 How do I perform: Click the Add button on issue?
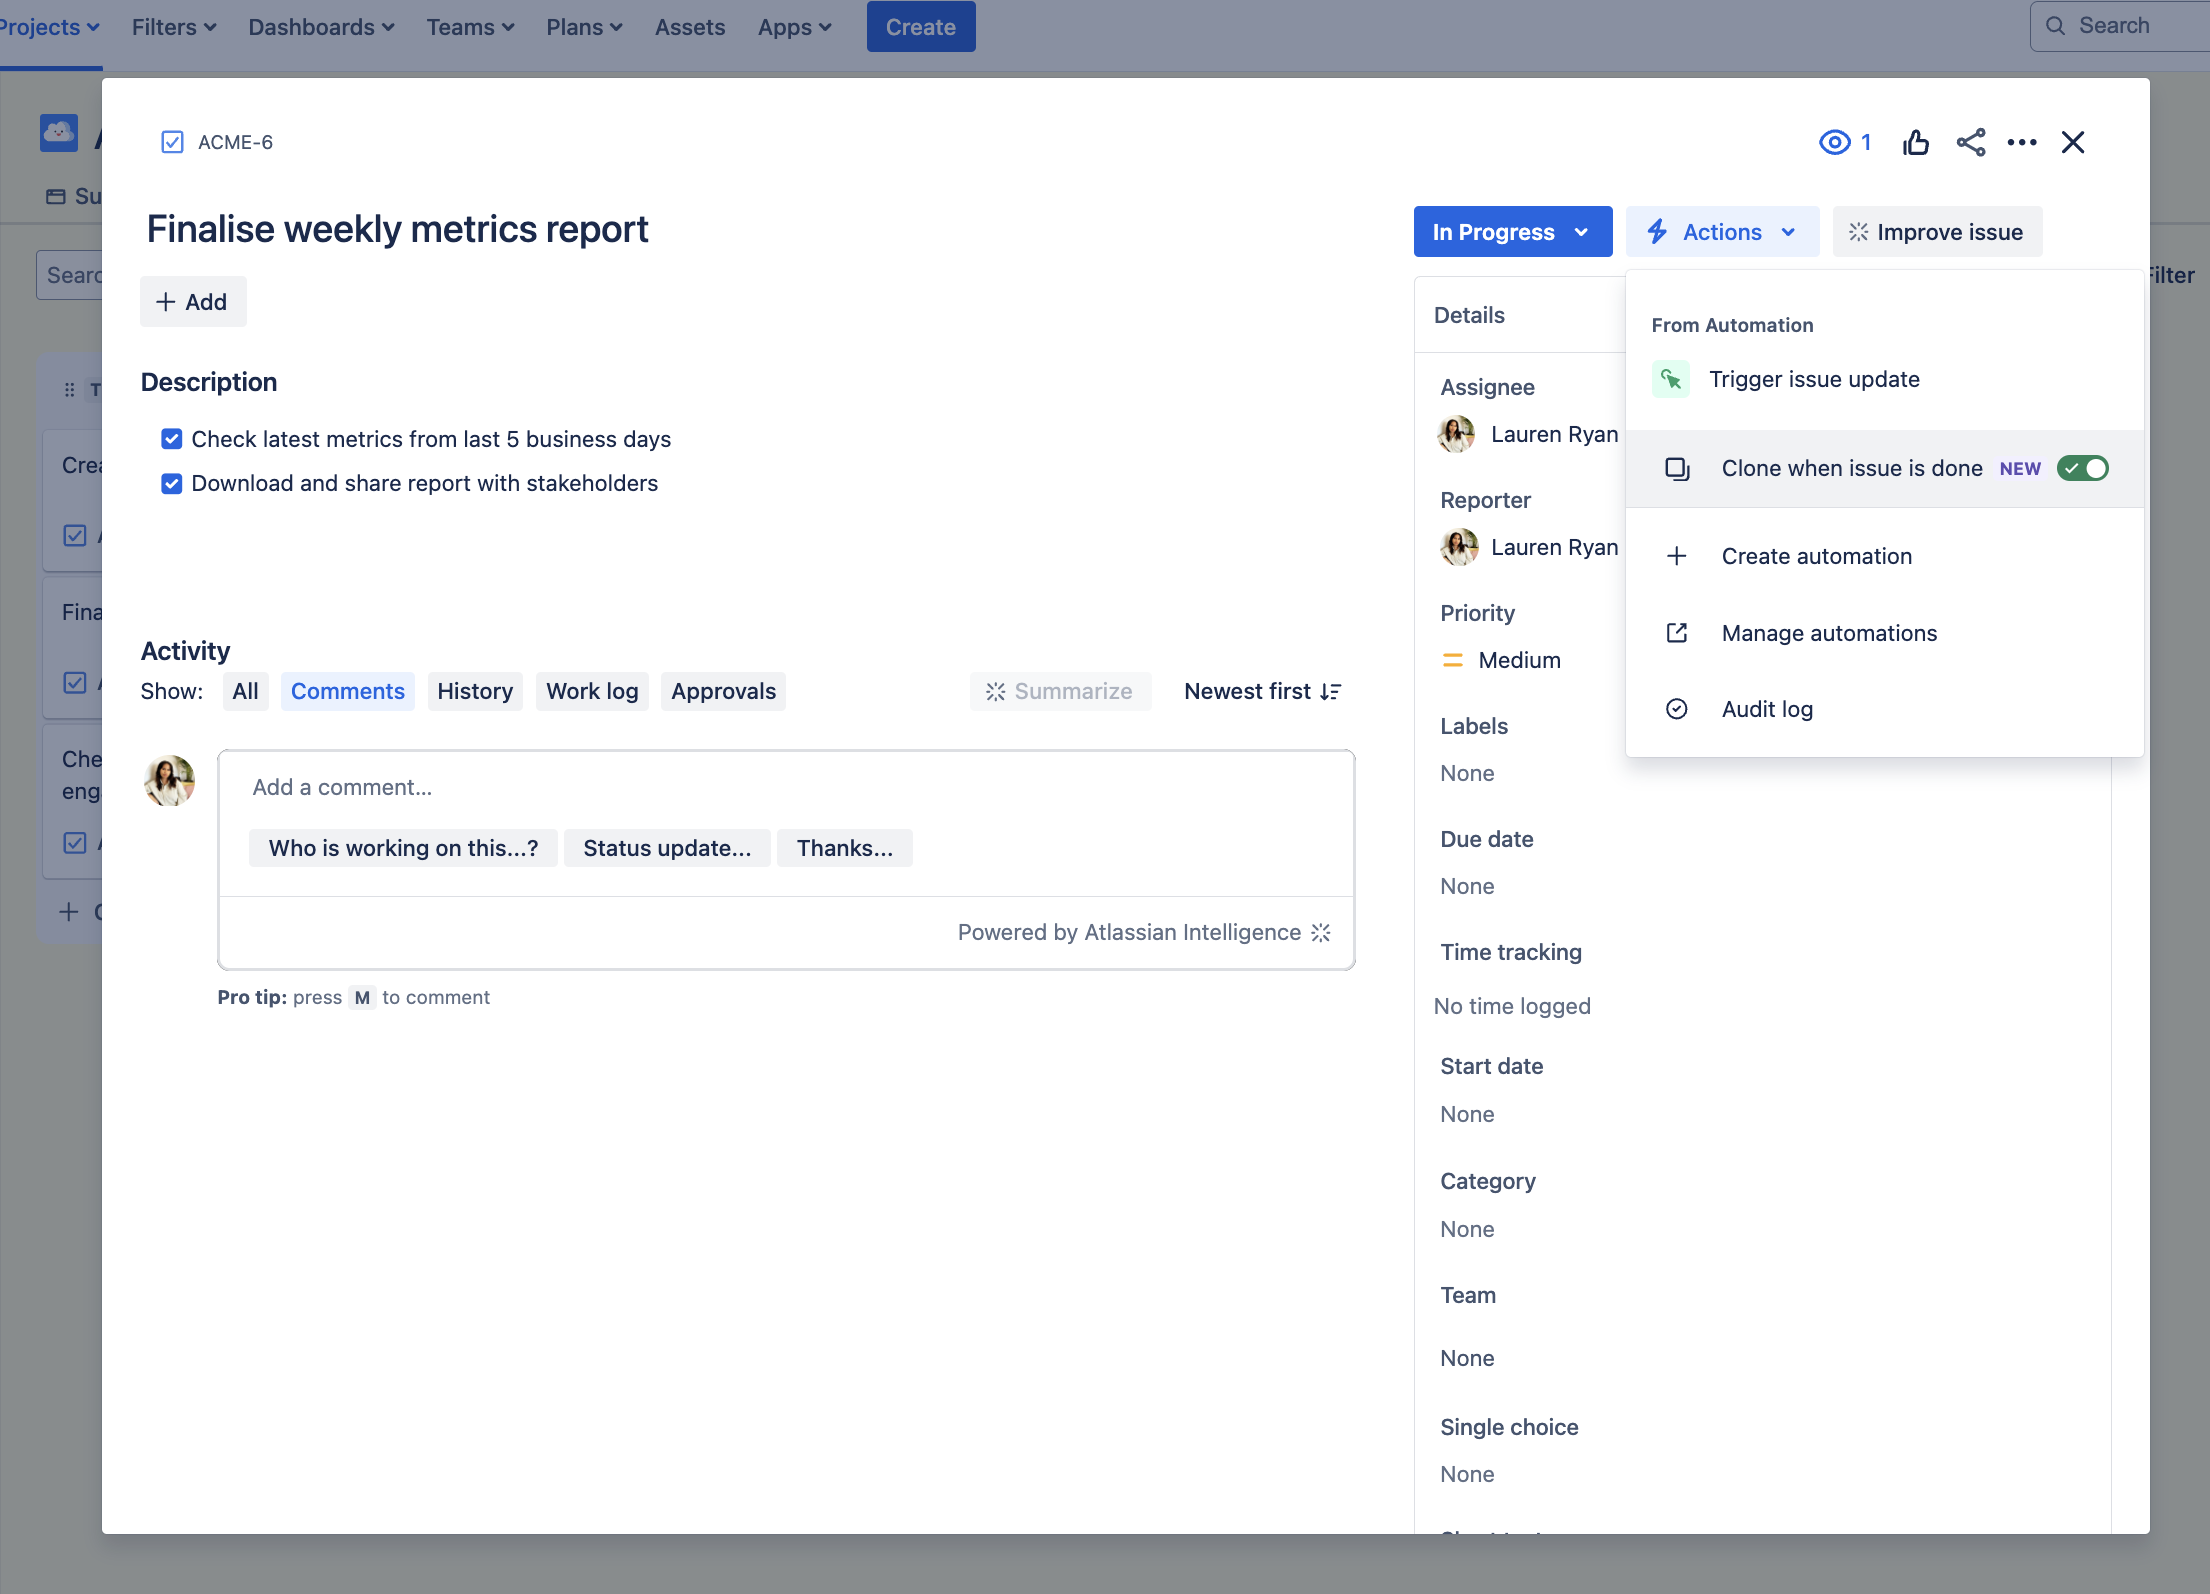(x=192, y=300)
